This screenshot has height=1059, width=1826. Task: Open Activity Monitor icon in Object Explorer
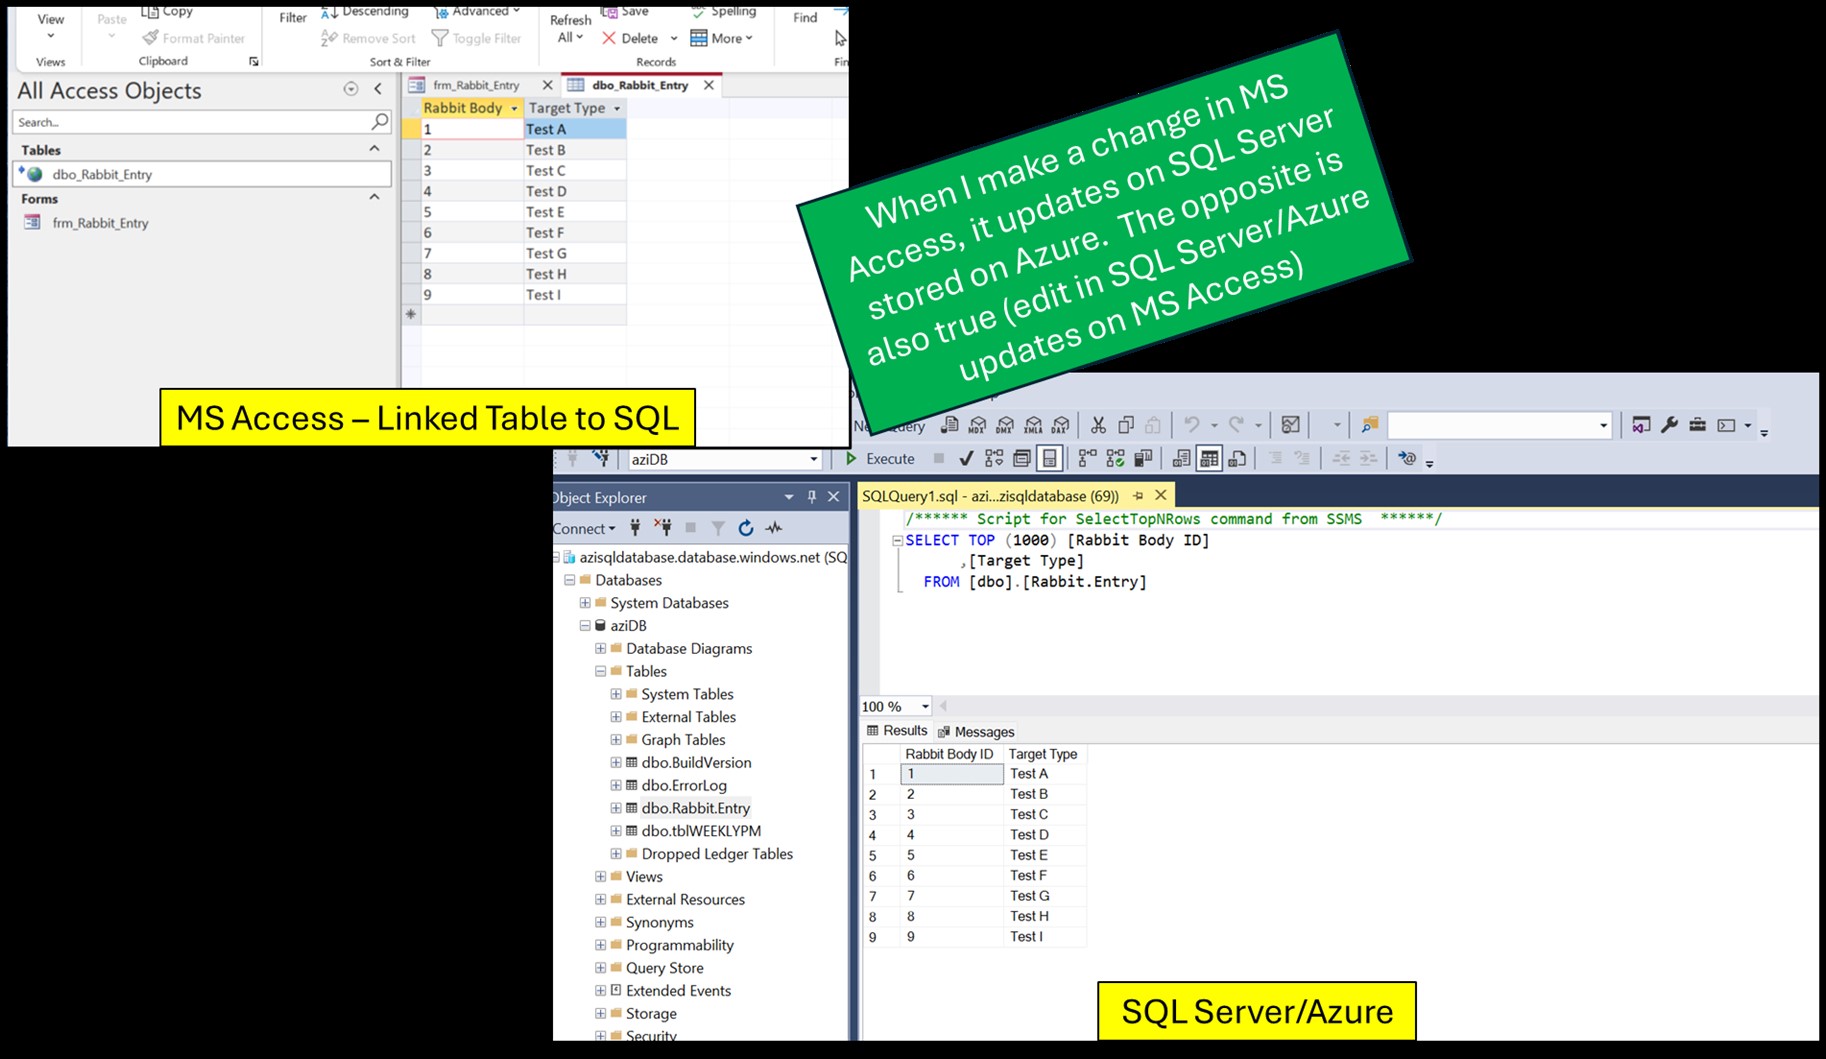773,528
